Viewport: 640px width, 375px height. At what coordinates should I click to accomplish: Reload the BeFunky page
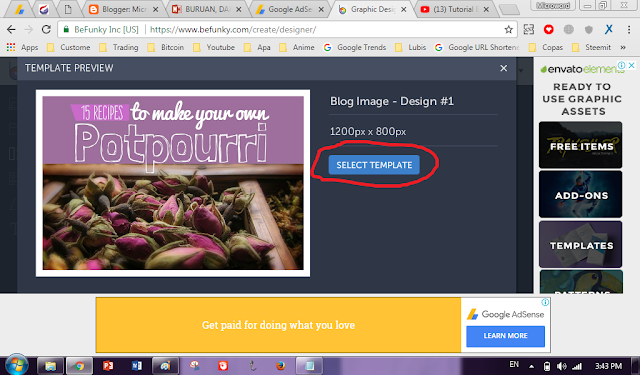click(46, 29)
